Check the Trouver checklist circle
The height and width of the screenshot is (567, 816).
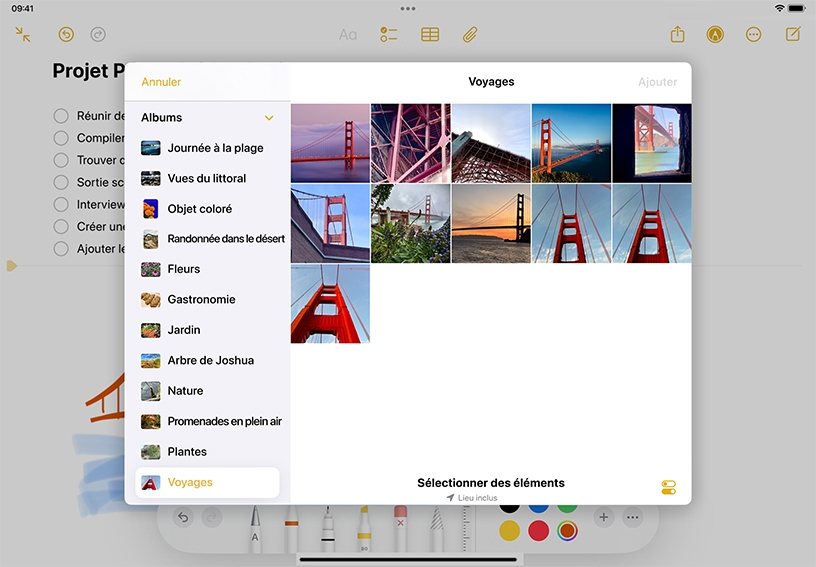click(x=61, y=160)
